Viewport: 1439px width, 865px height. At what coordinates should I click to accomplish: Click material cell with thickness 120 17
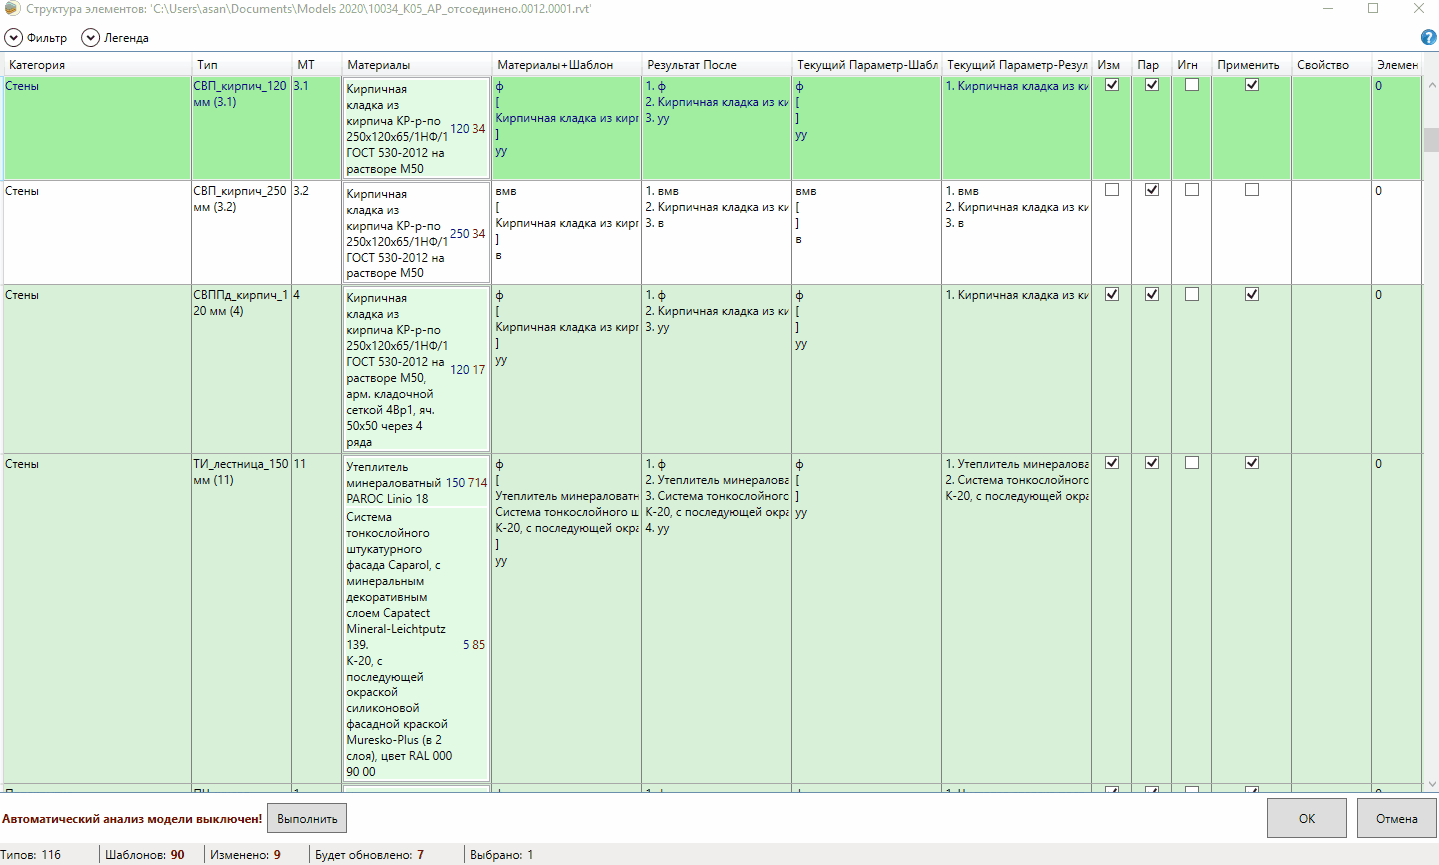417,369
